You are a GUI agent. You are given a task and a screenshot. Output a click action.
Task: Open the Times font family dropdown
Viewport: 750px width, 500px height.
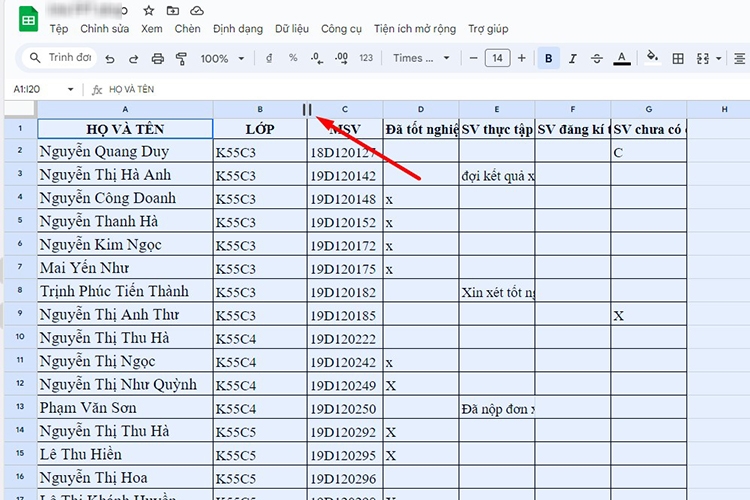421,58
